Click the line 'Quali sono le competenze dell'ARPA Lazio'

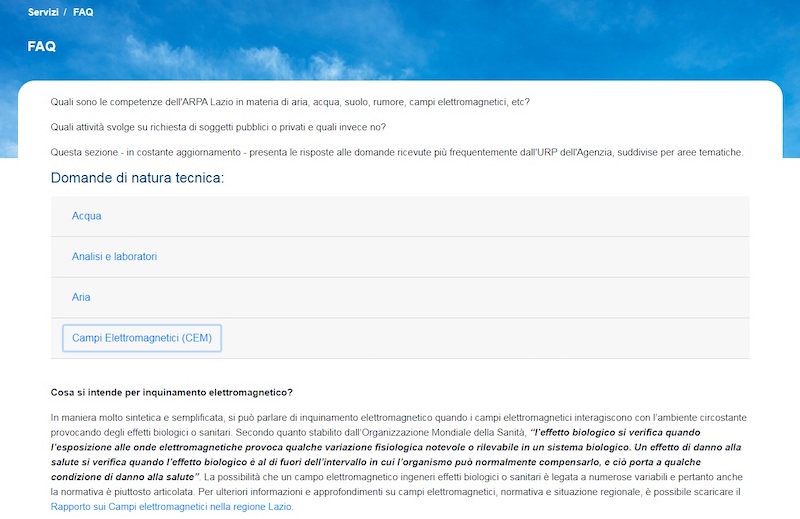(290, 102)
